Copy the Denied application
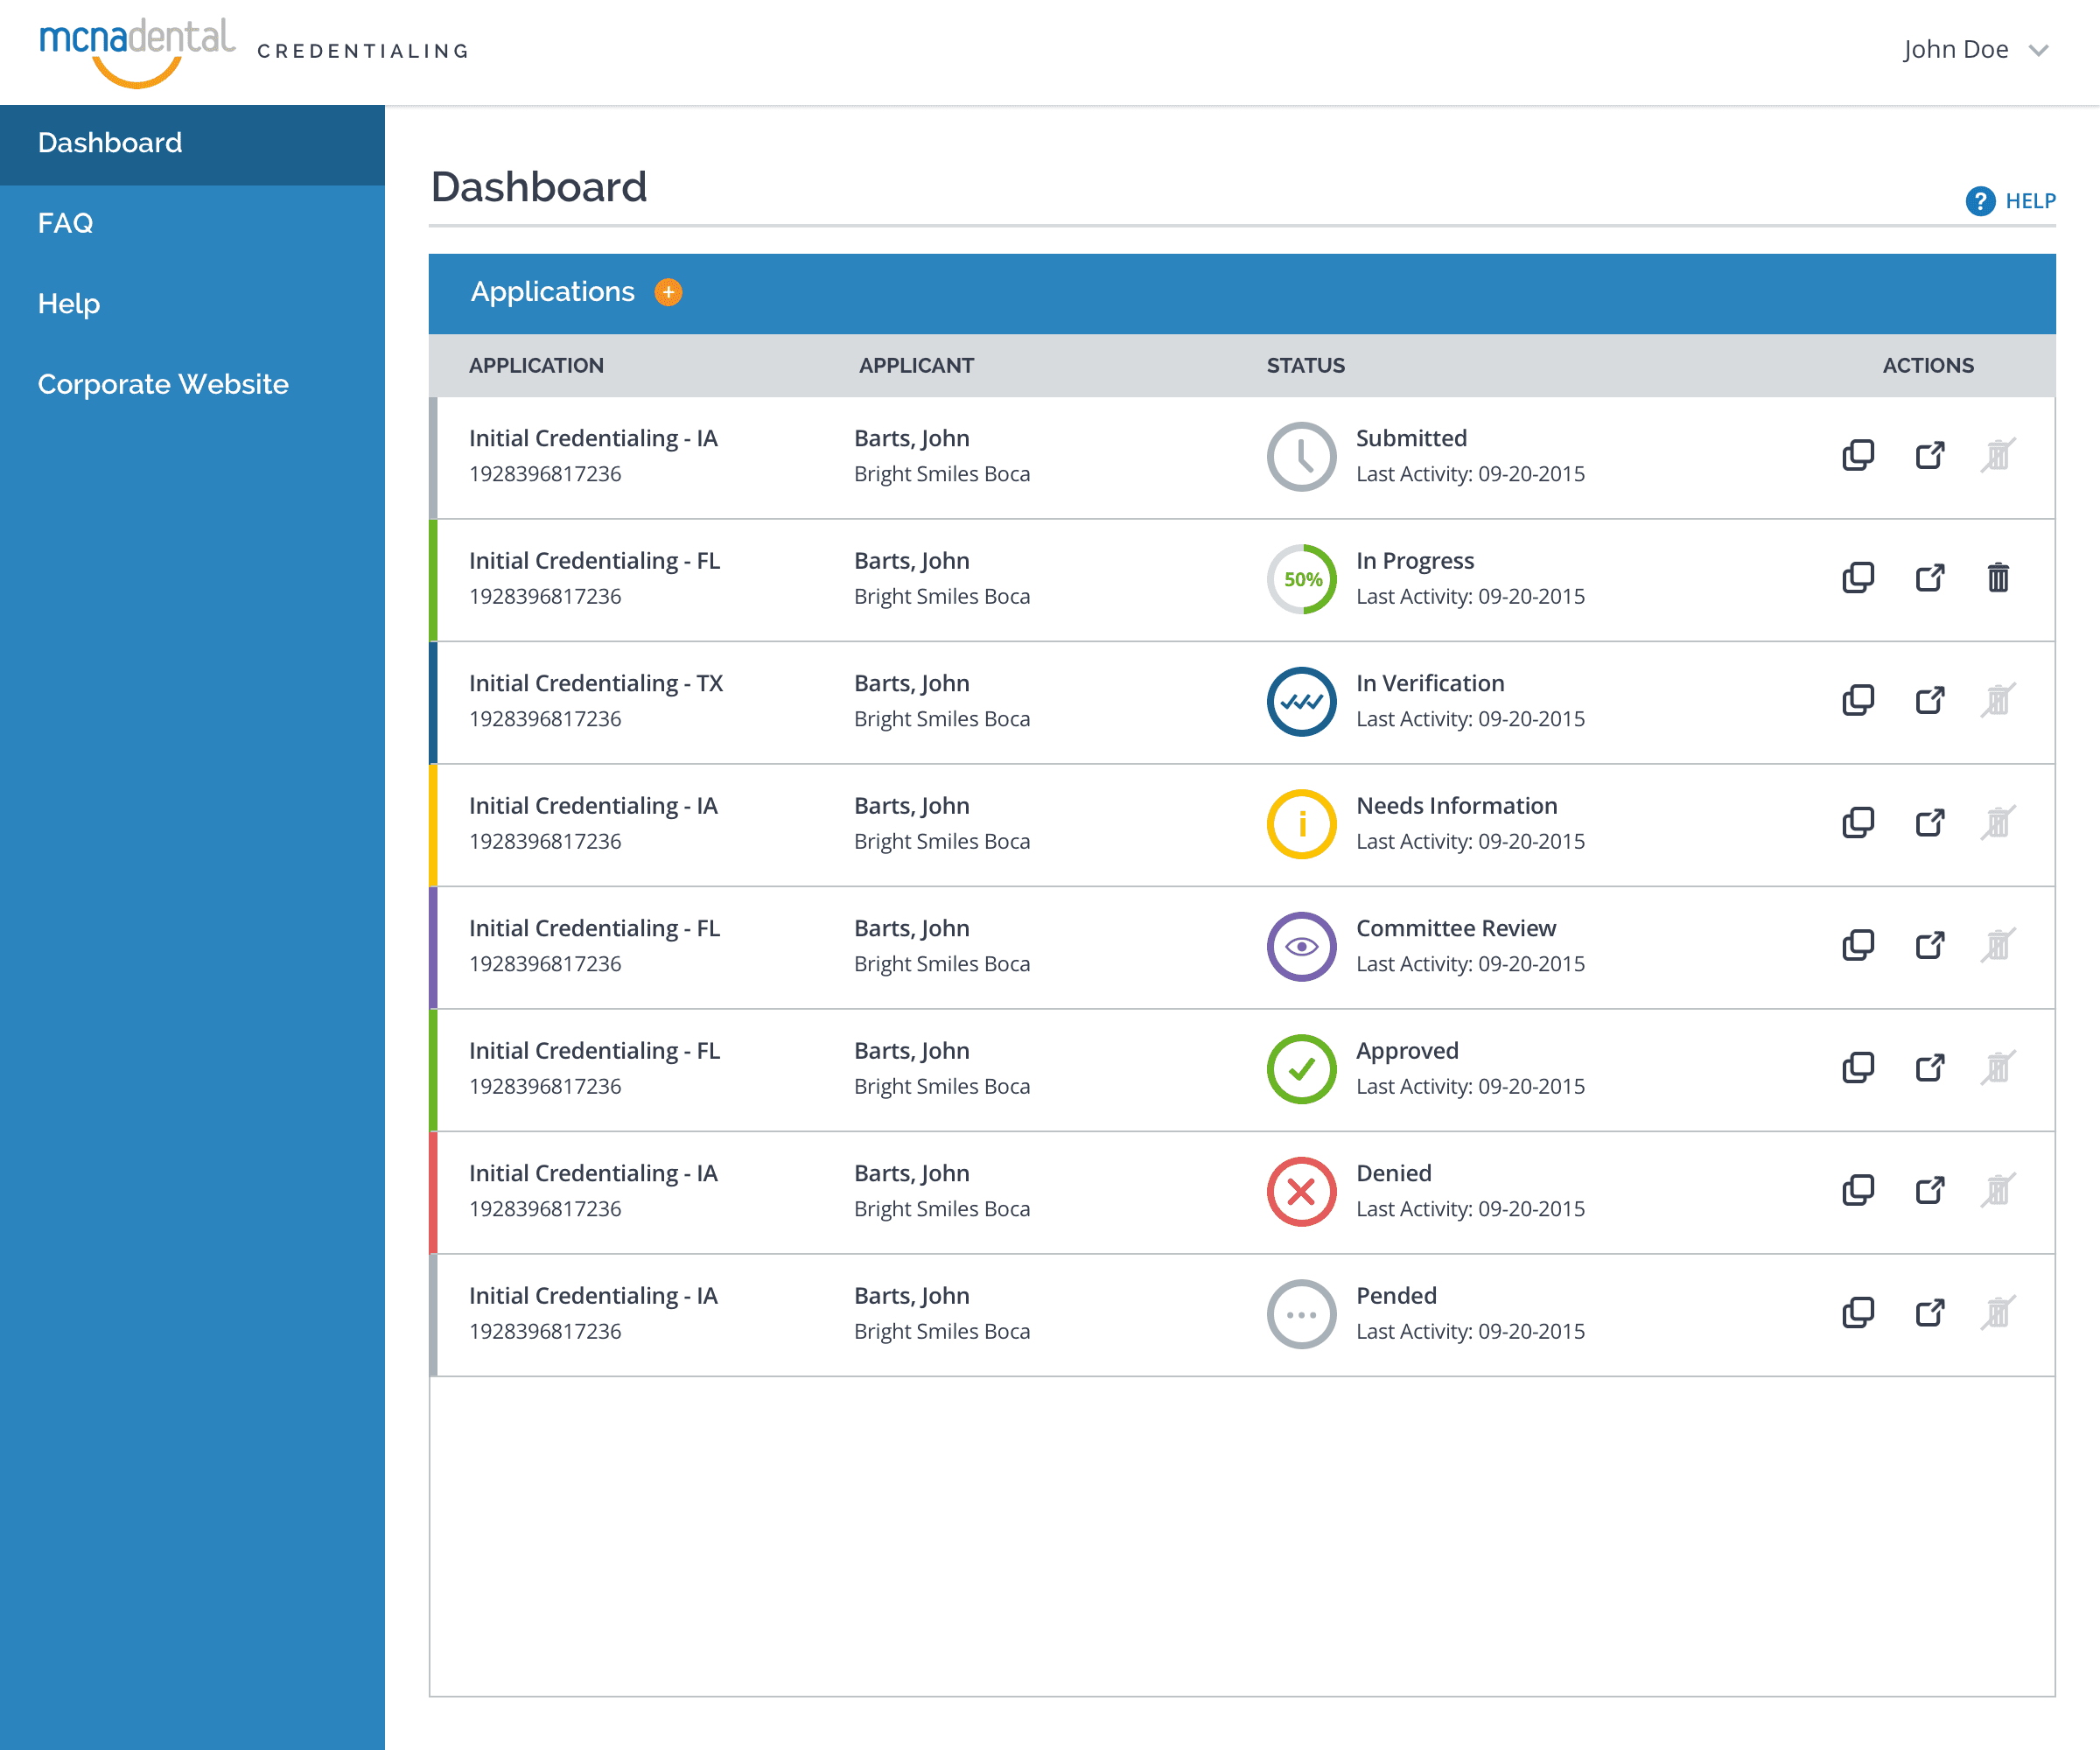 click(1857, 1190)
